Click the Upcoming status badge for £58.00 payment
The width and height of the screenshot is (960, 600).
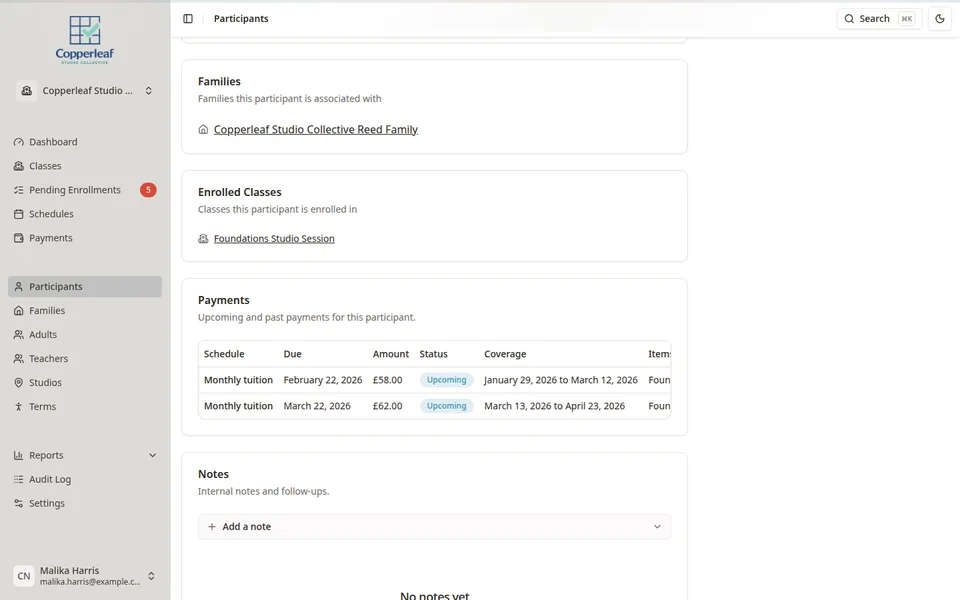pos(446,380)
